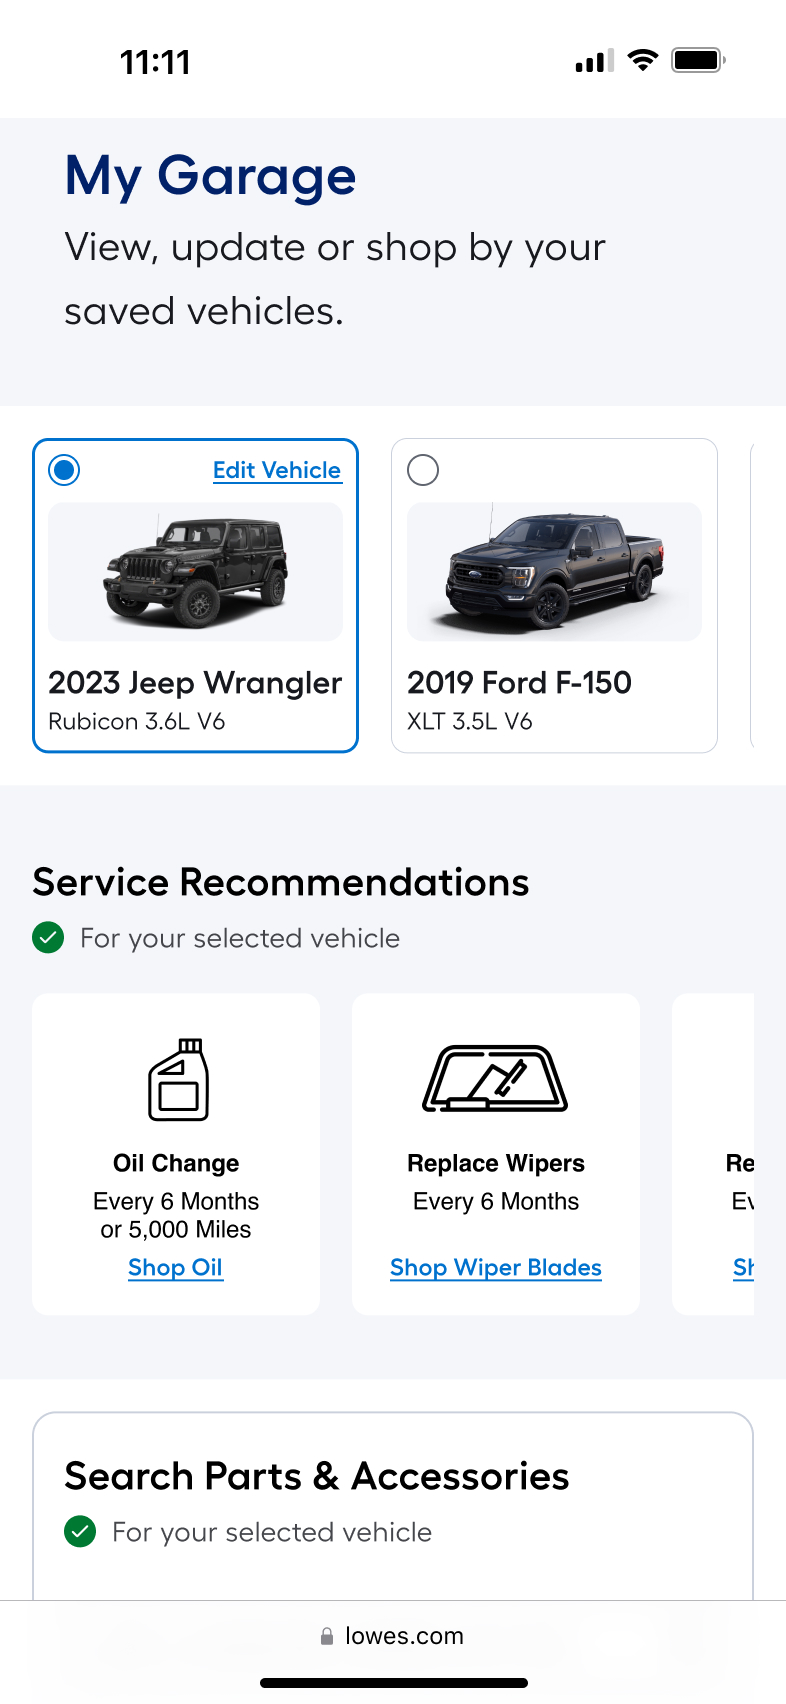Tap the partially visible third vehicle card
Image resolution: width=786 pixels, height=1704 pixels.
[752, 595]
